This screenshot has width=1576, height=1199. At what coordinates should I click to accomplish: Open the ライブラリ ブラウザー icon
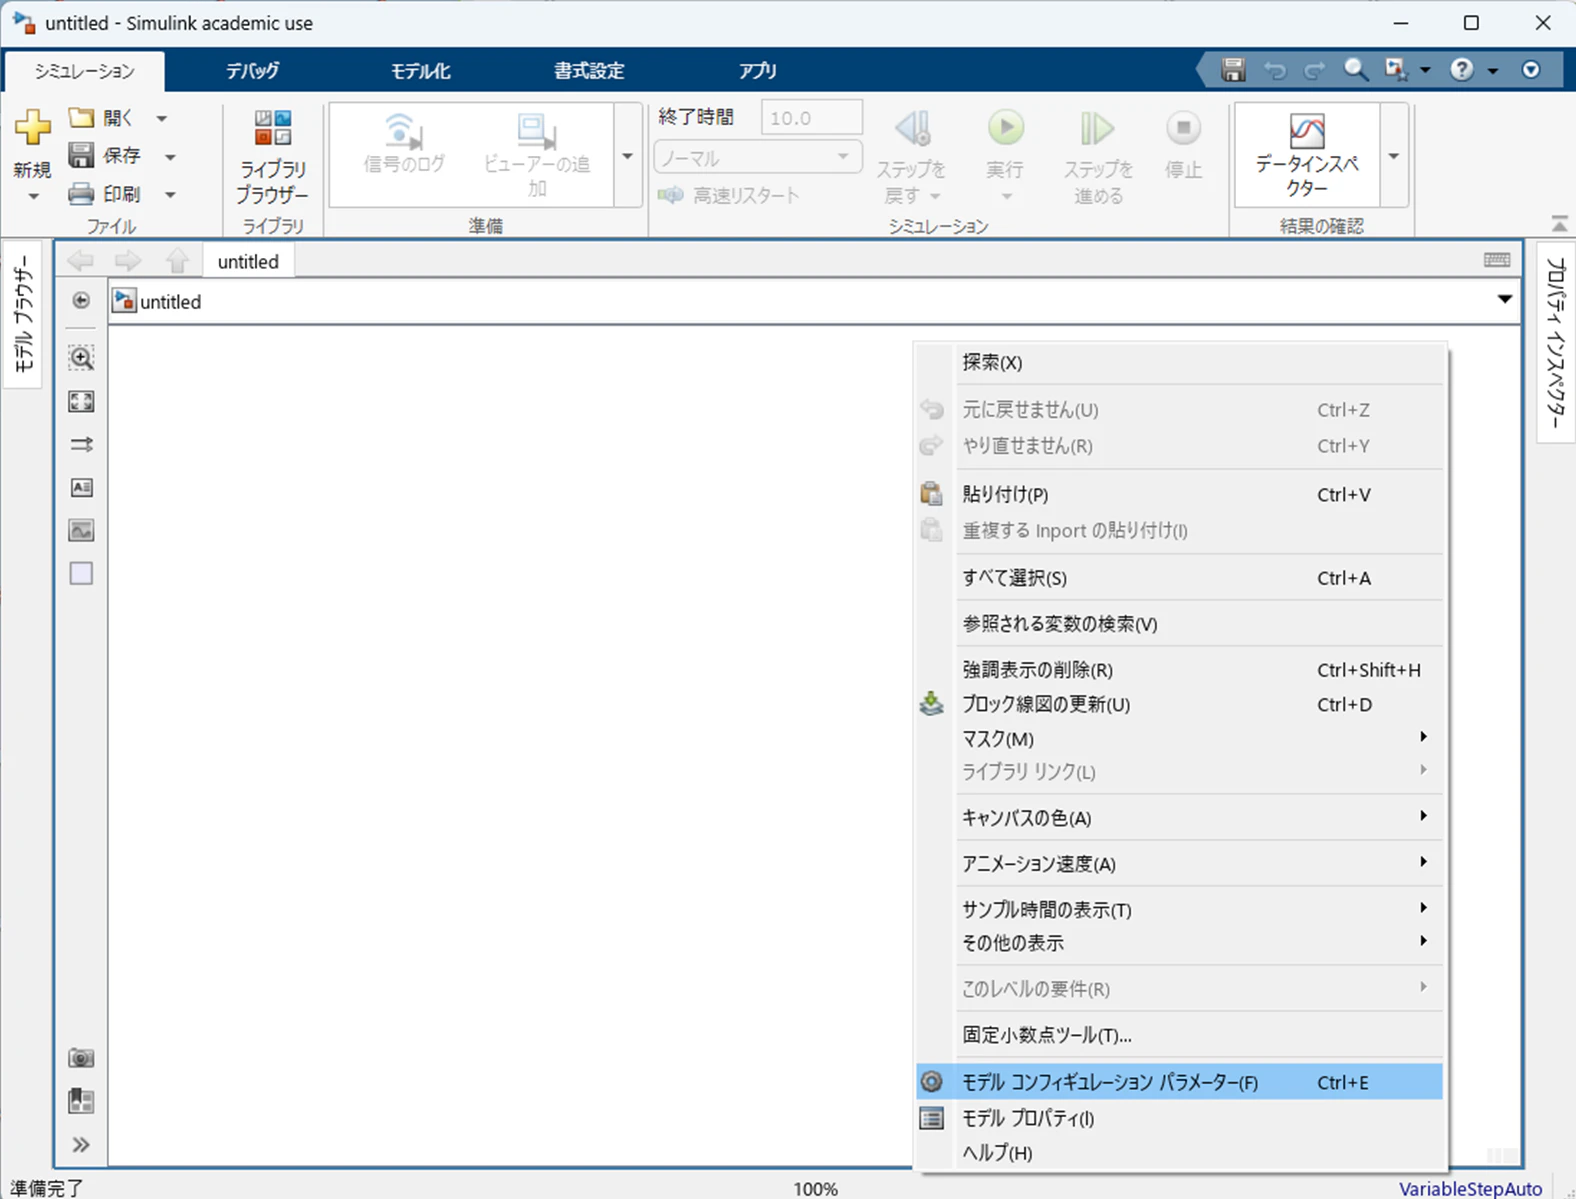pos(272,128)
